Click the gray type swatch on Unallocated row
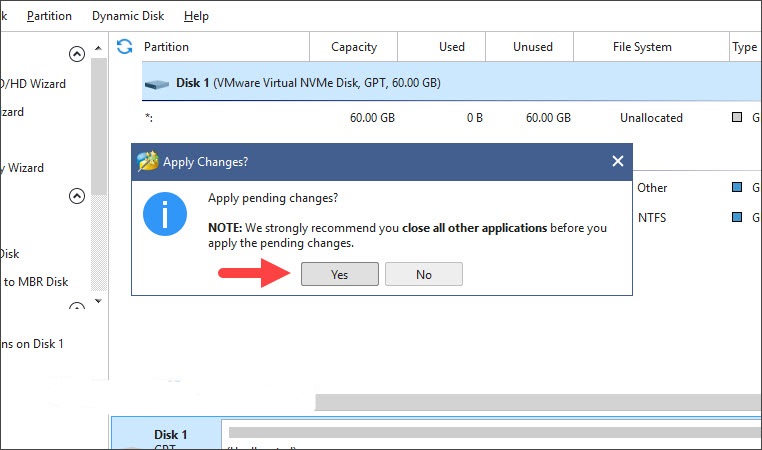This screenshot has width=762, height=450. coord(737,117)
